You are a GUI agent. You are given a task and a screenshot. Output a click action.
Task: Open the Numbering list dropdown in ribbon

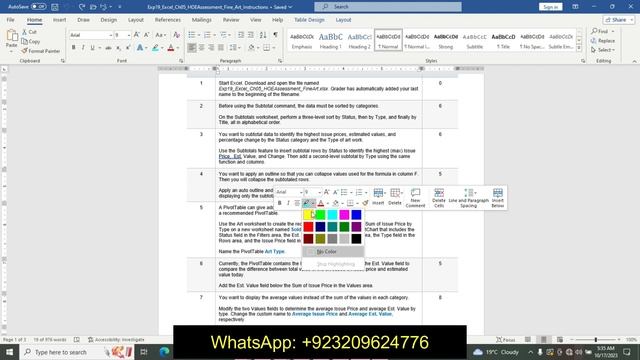(214, 35)
